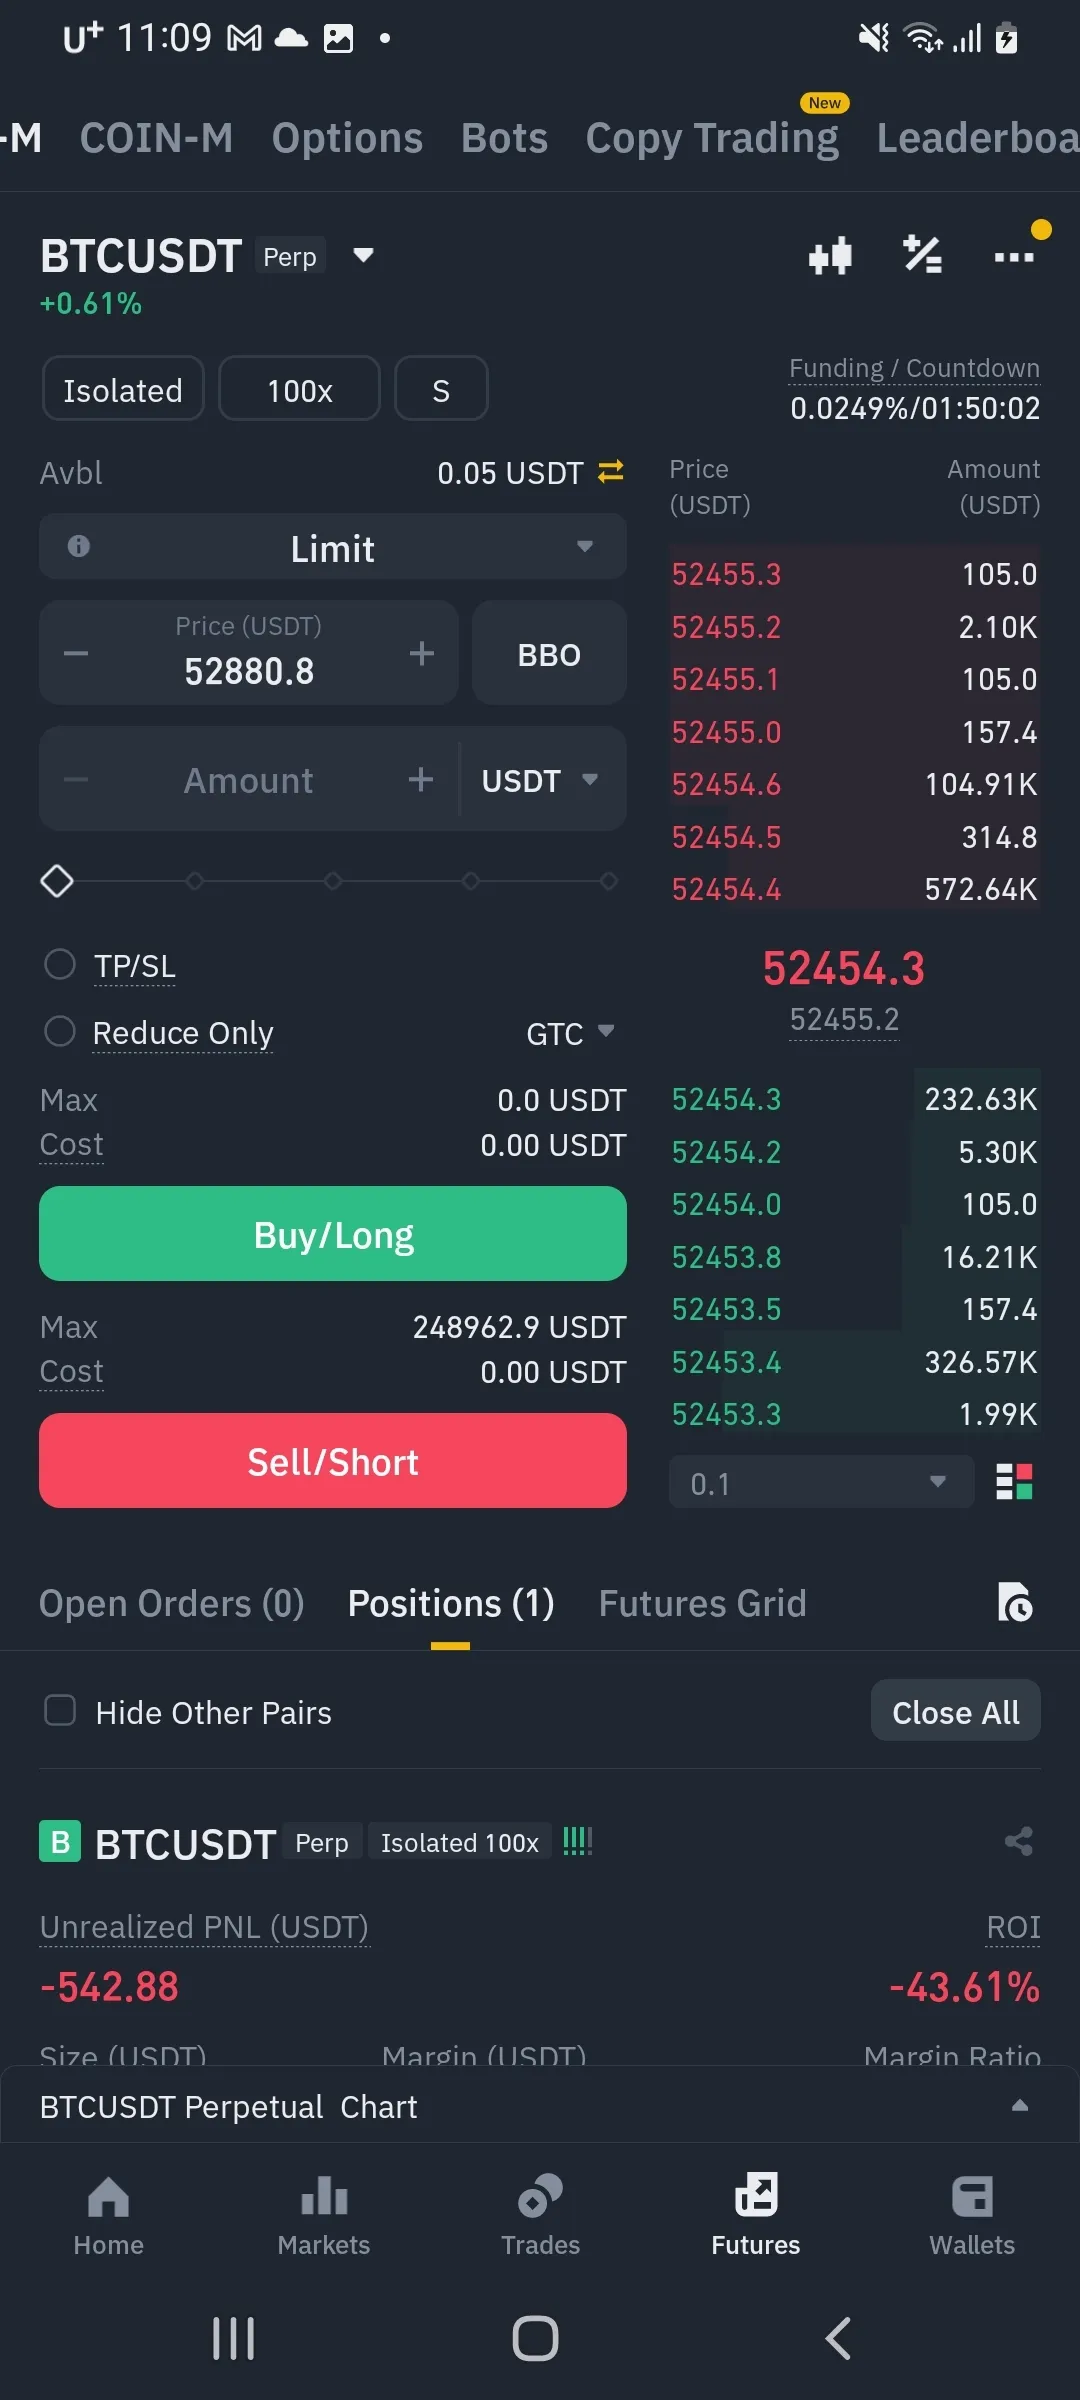Image resolution: width=1080 pixels, height=2400 pixels.
Task: Share the BTCUSDT position
Action: click(1018, 1841)
